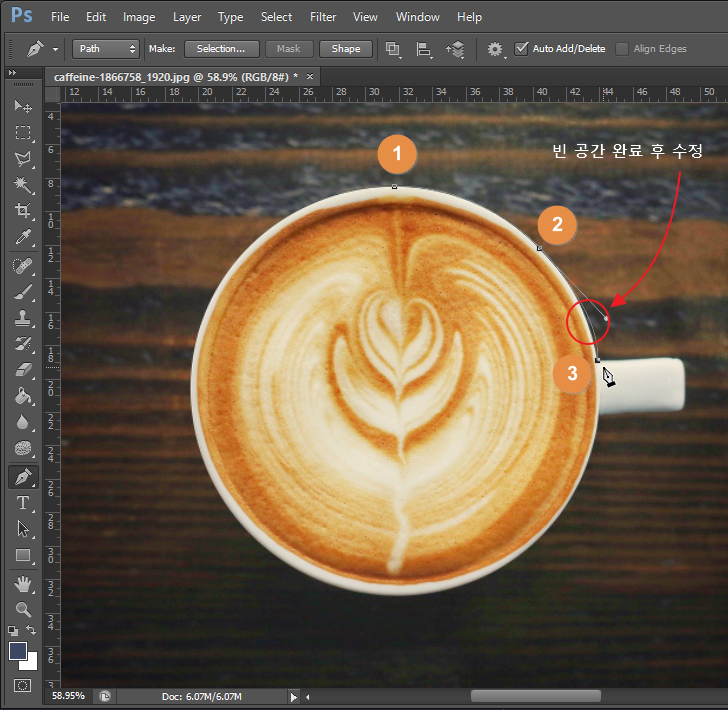Select the Rectangle shape tool
This screenshot has height=710, width=728.
click(22, 555)
